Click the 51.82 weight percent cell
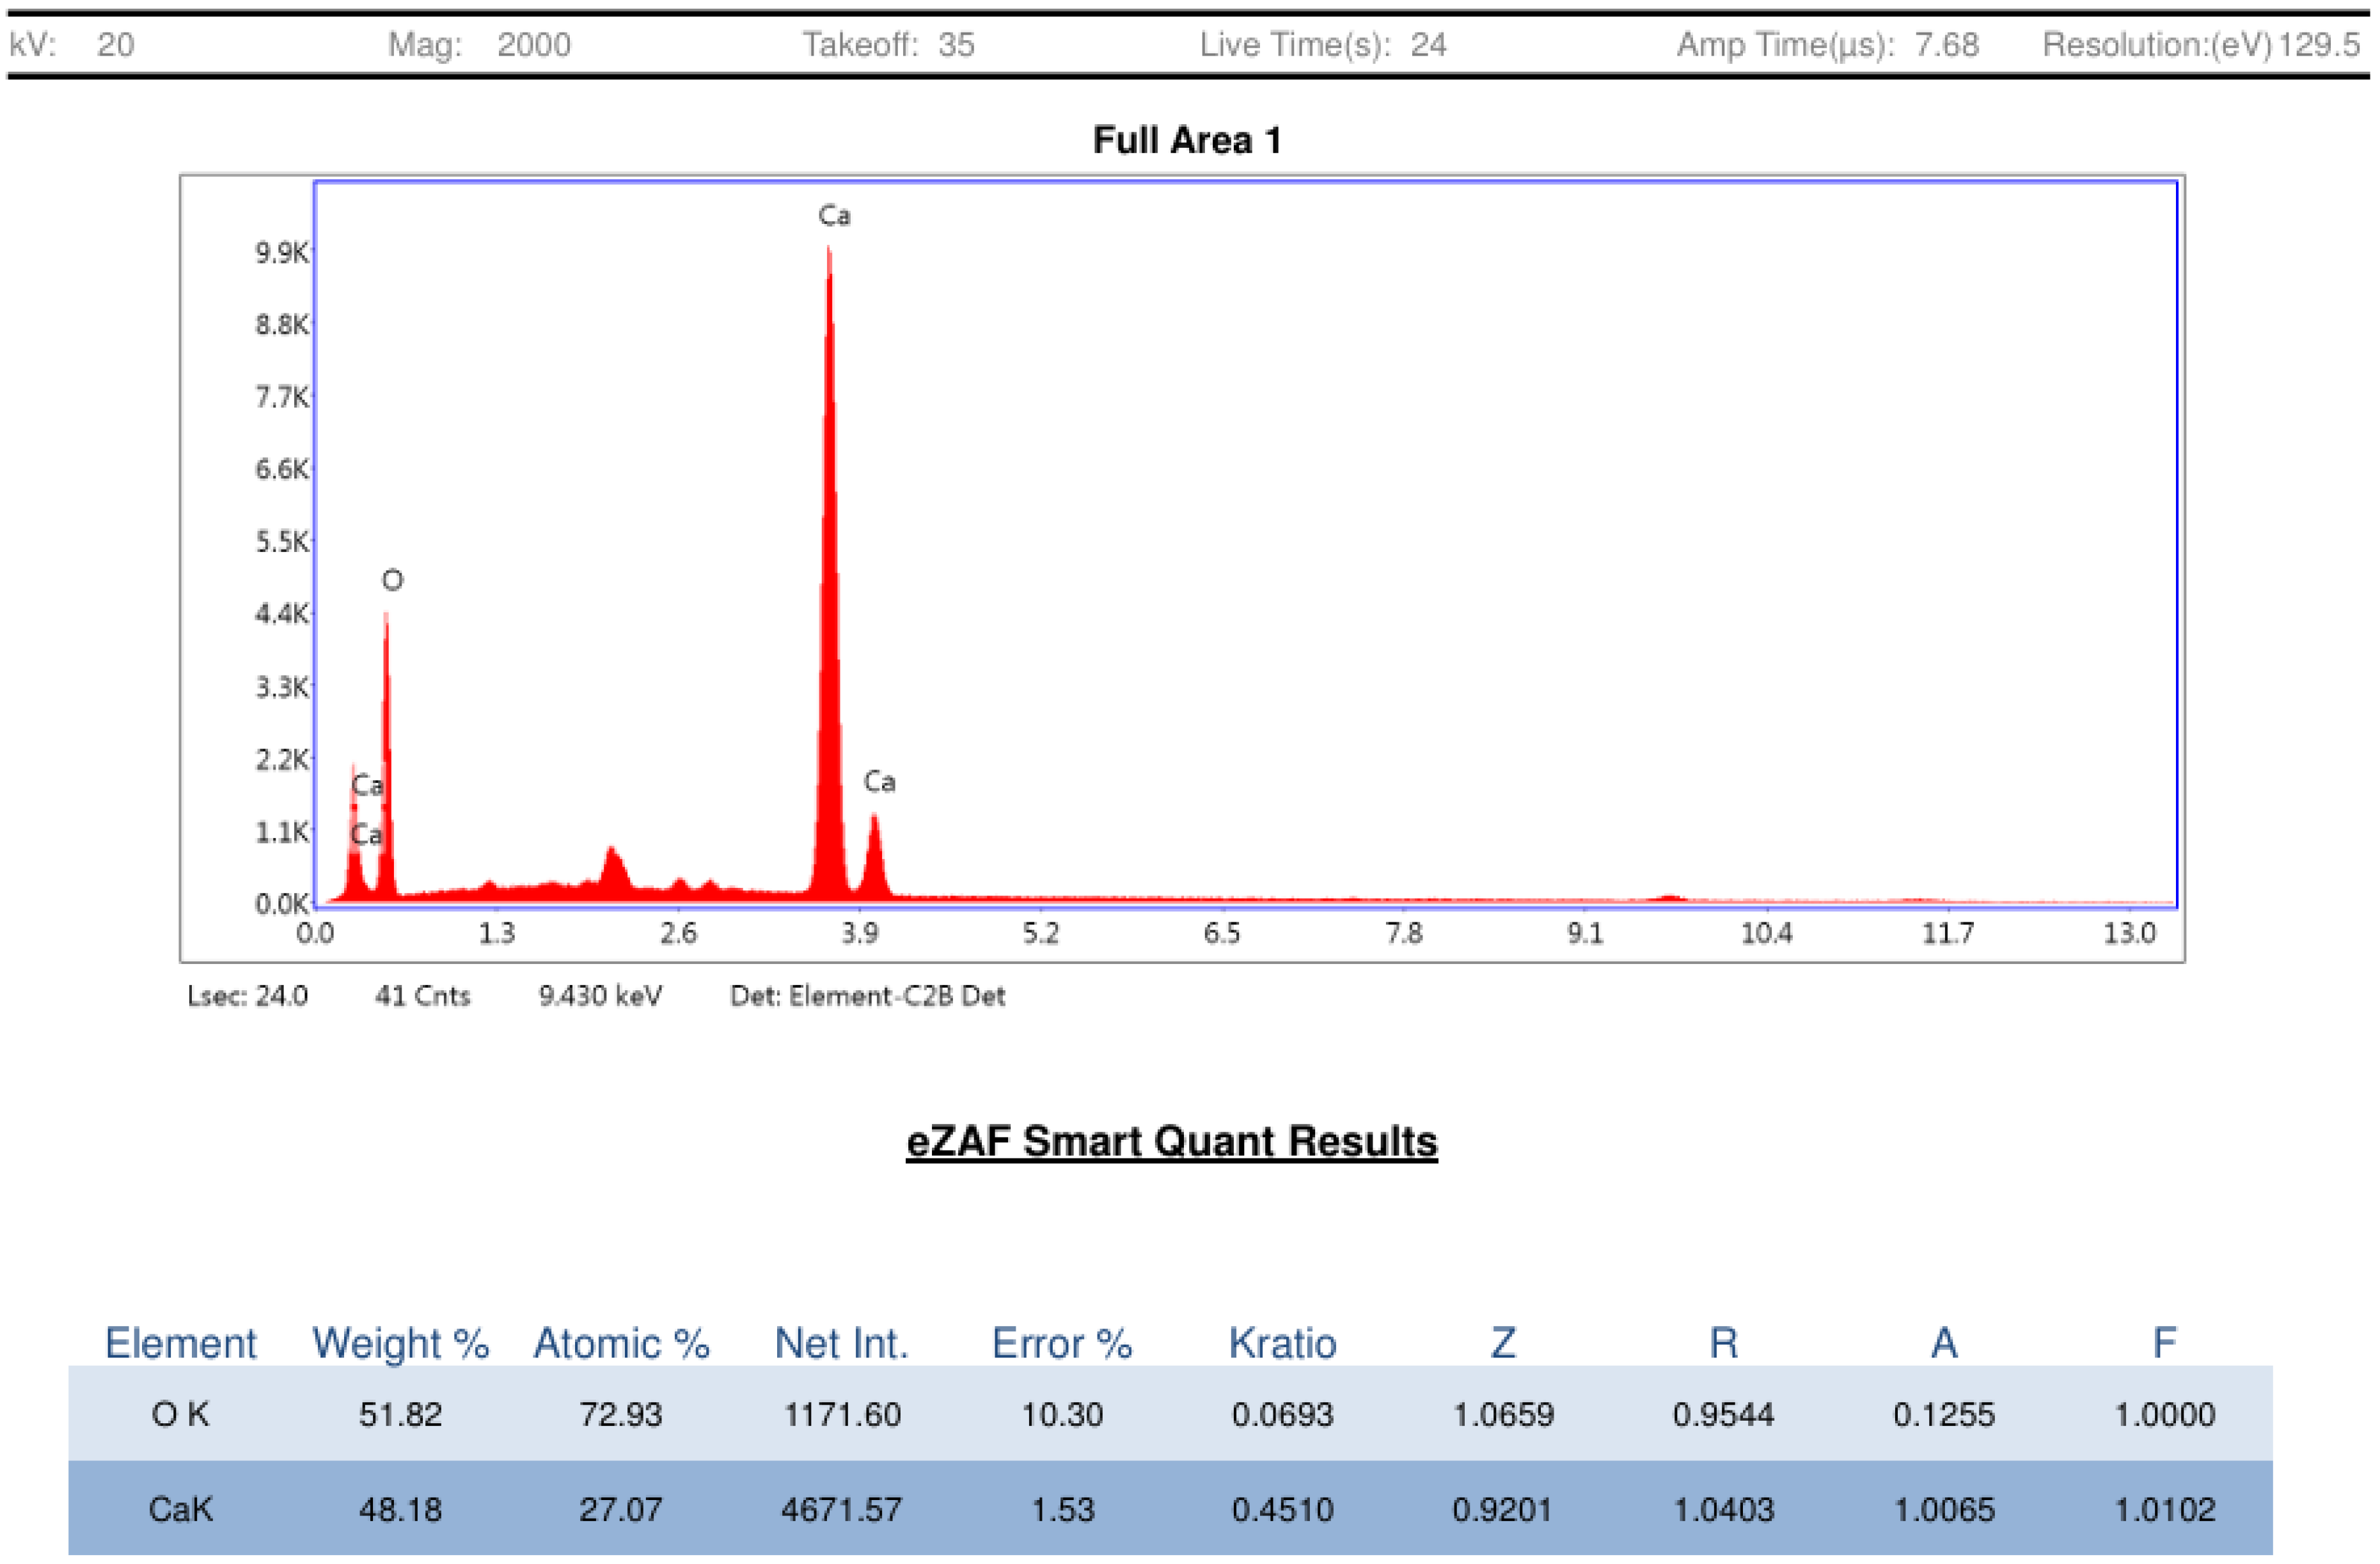The image size is (2380, 1564). tap(400, 1414)
